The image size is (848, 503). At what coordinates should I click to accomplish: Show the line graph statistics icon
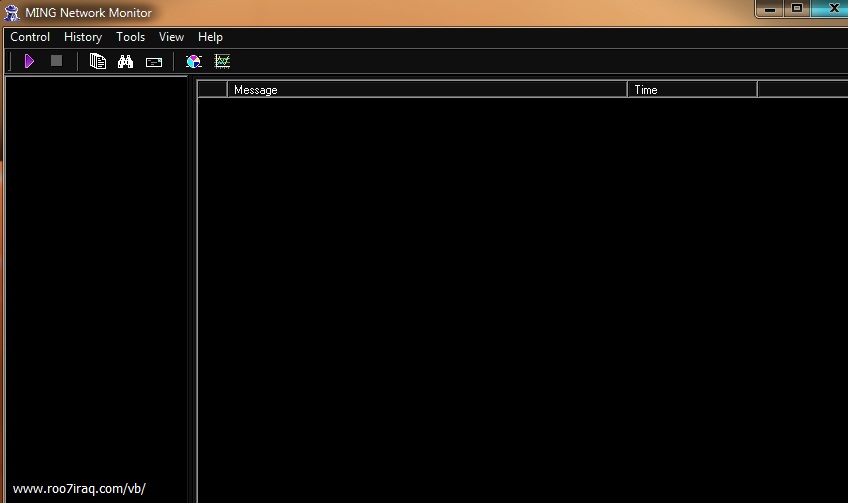click(x=222, y=62)
